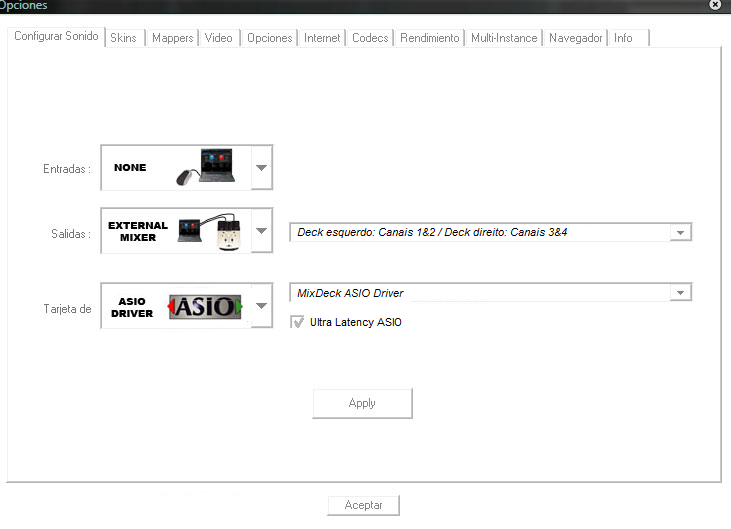Expand the Entradas NONE dropdown arrow

tap(260, 168)
